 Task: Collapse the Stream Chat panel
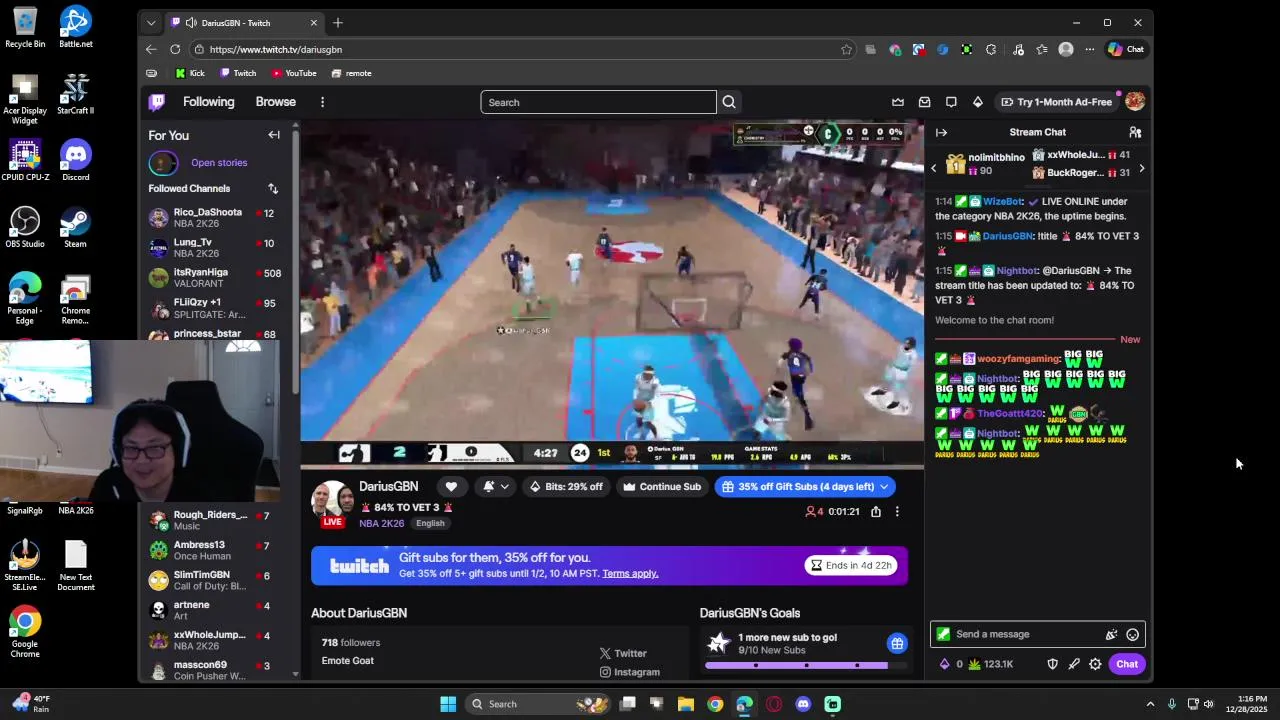(x=941, y=132)
